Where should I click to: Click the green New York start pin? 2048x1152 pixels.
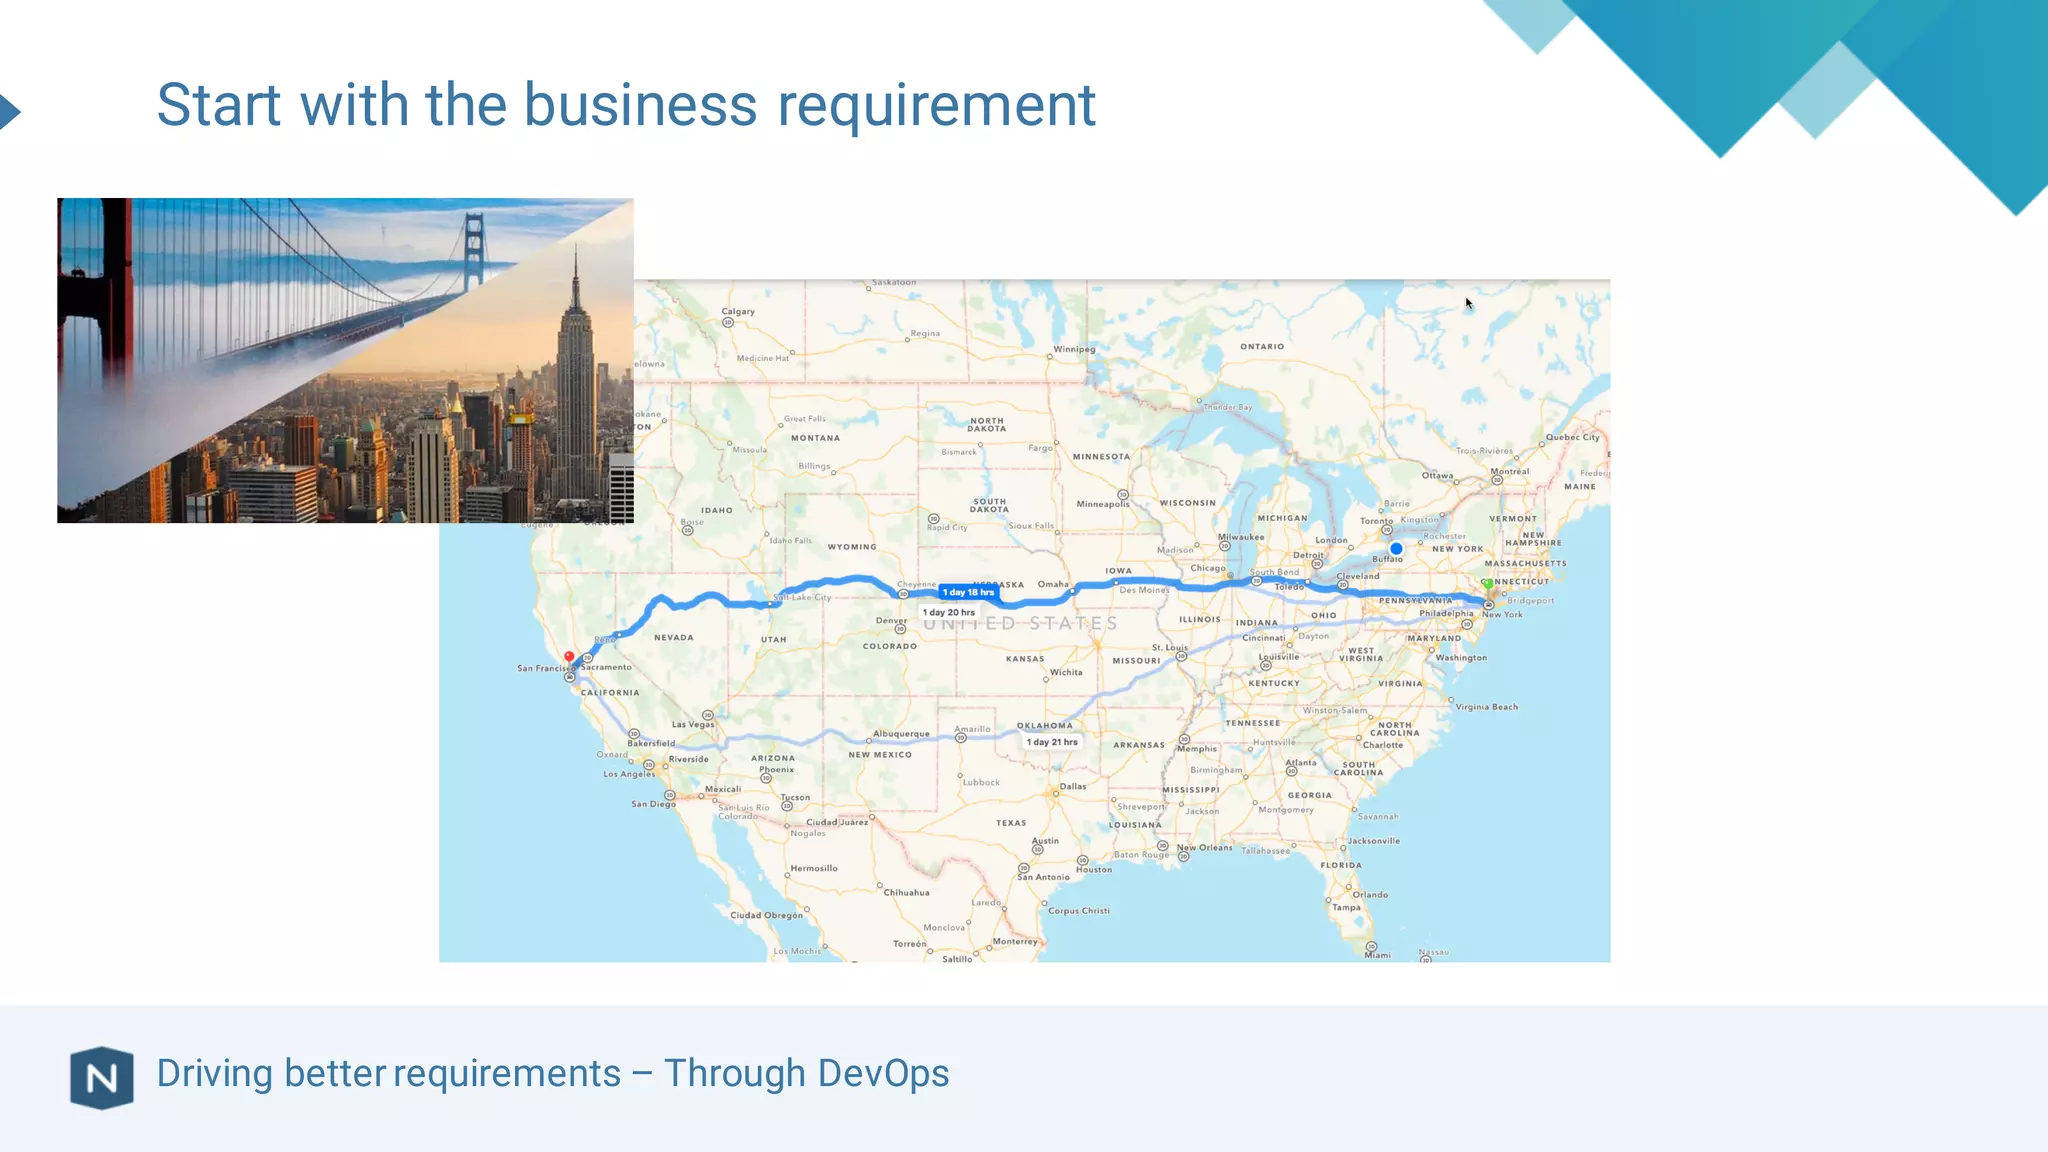coord(1488,584)
